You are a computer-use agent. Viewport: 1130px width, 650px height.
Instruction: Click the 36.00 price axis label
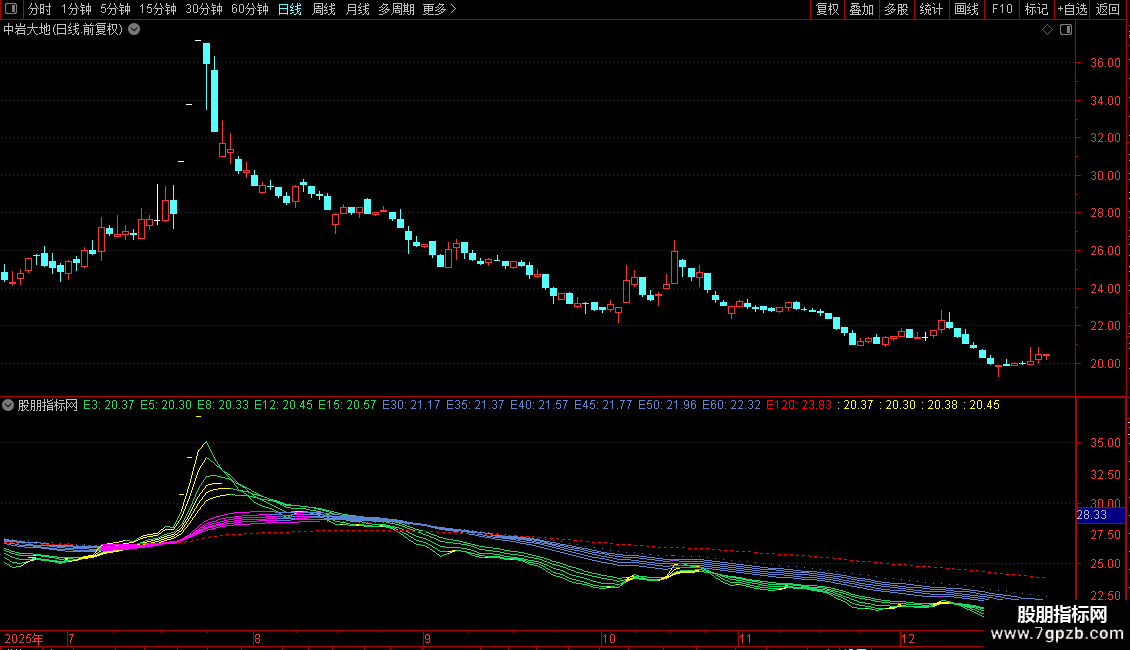[x=1105, y=63]
